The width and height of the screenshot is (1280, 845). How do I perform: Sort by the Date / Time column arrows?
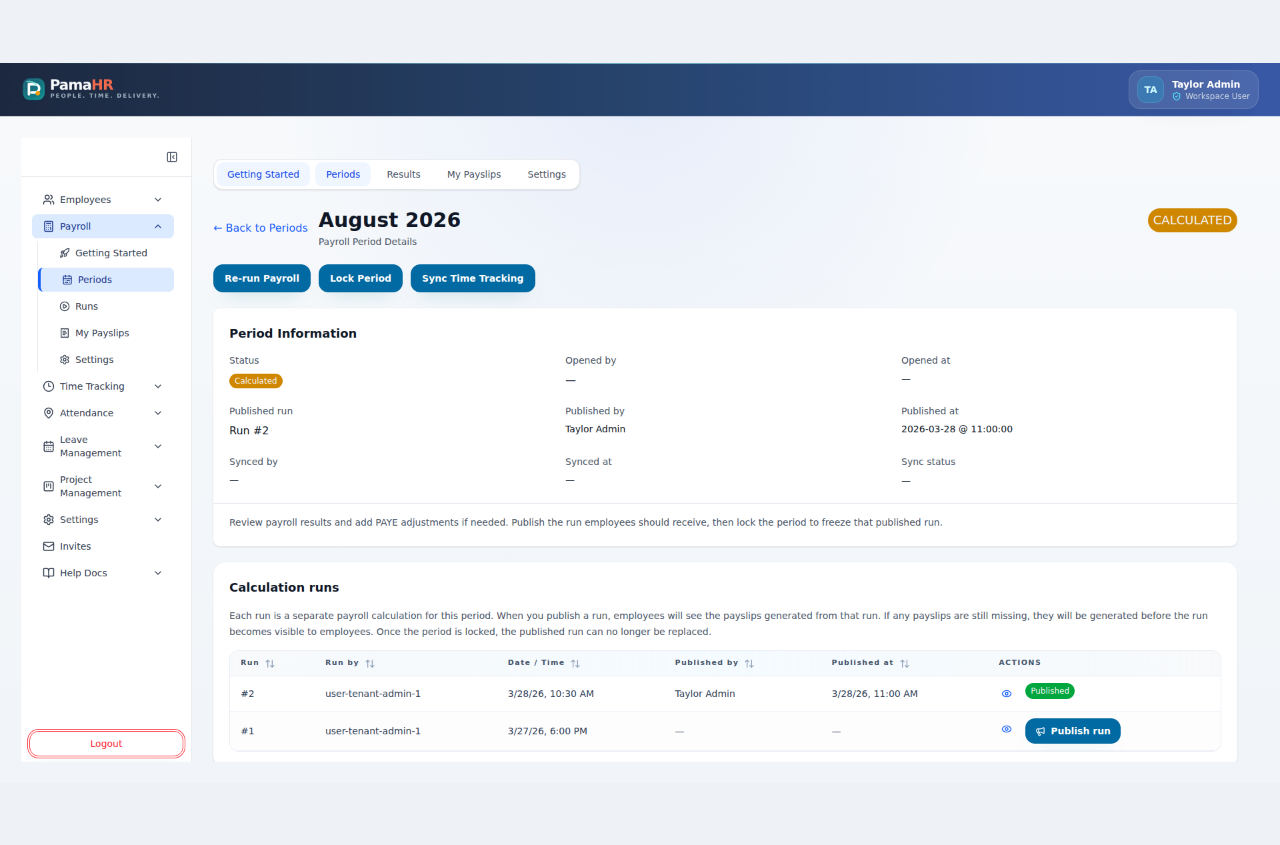575,663
